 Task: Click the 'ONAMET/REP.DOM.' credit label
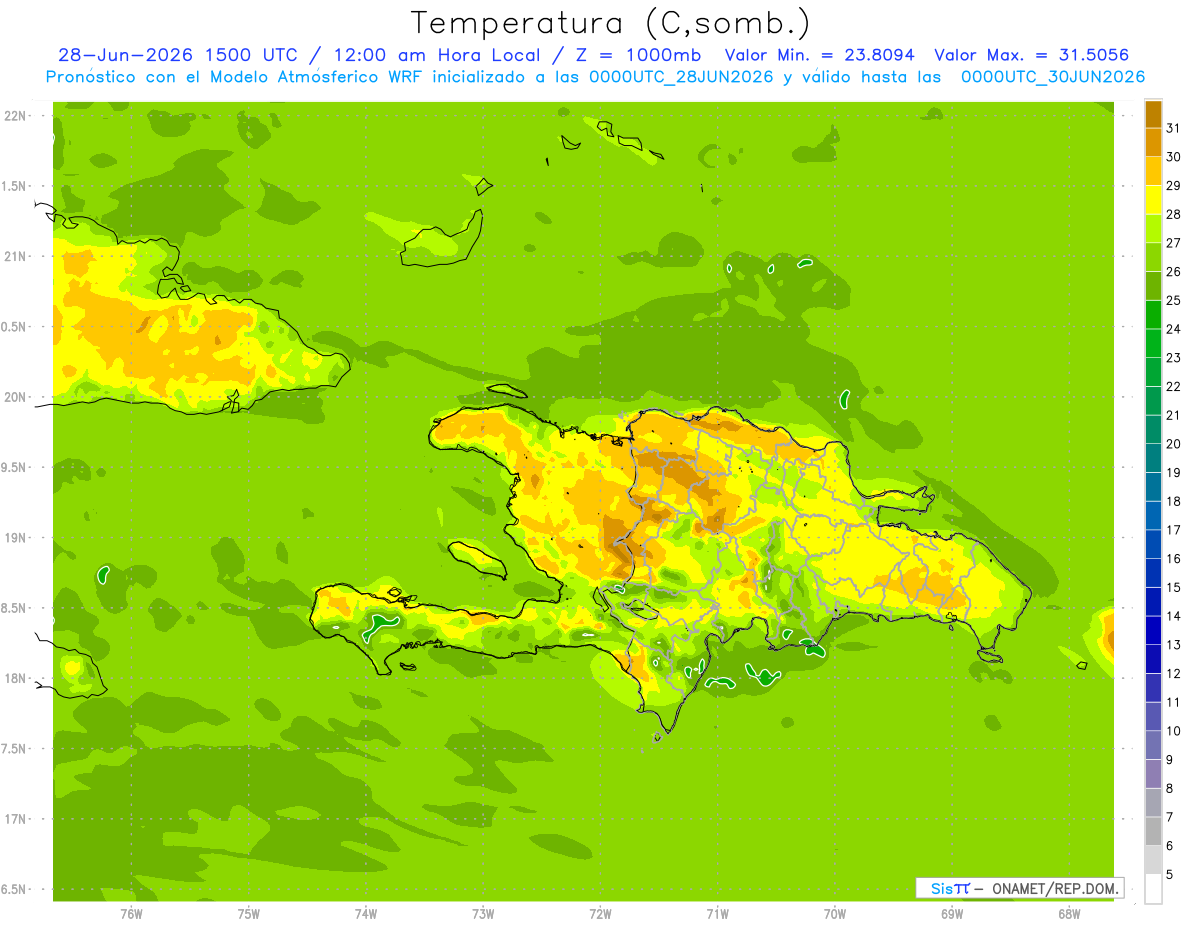1056,888
